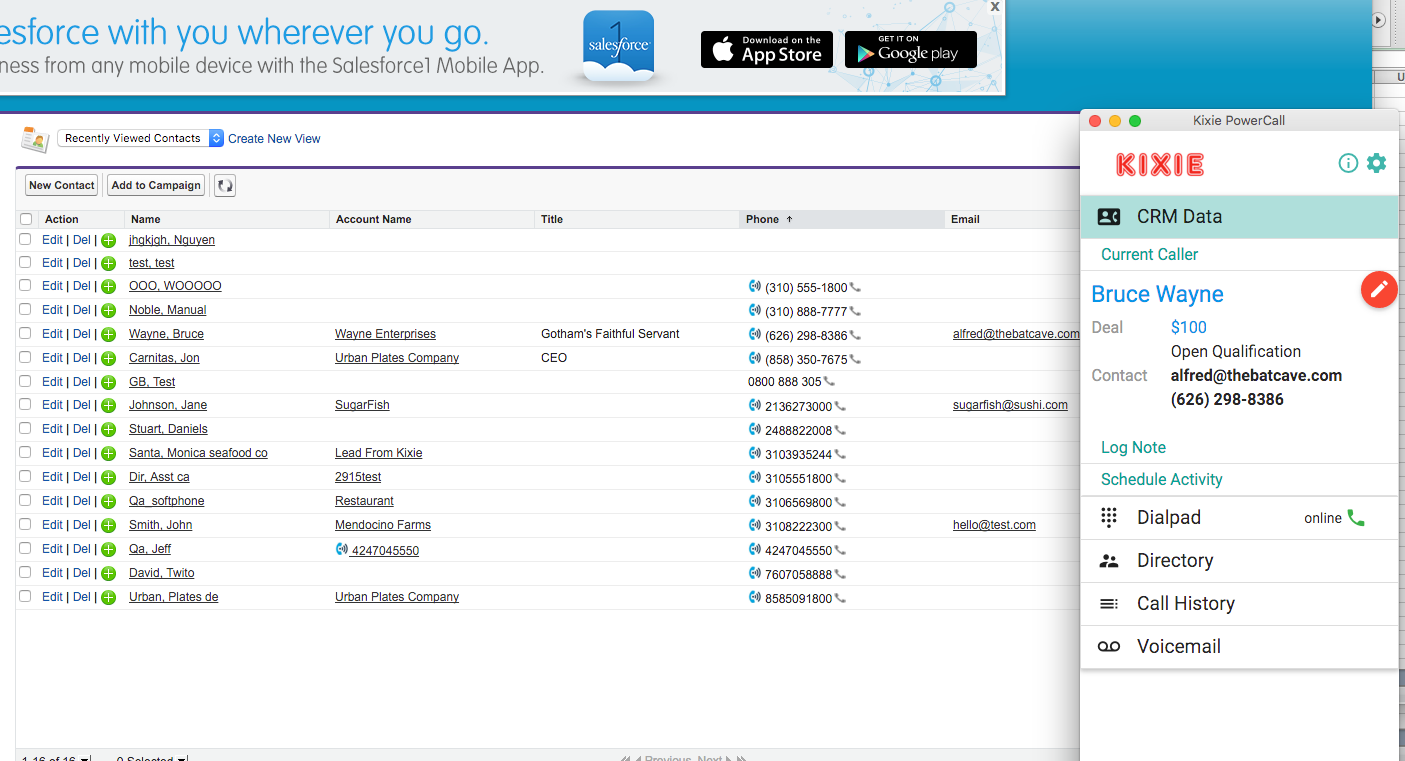Check the box for Noble, Manual
Image resolution: width=1405 pixels, height=761 pixels.
click(26, 310)
